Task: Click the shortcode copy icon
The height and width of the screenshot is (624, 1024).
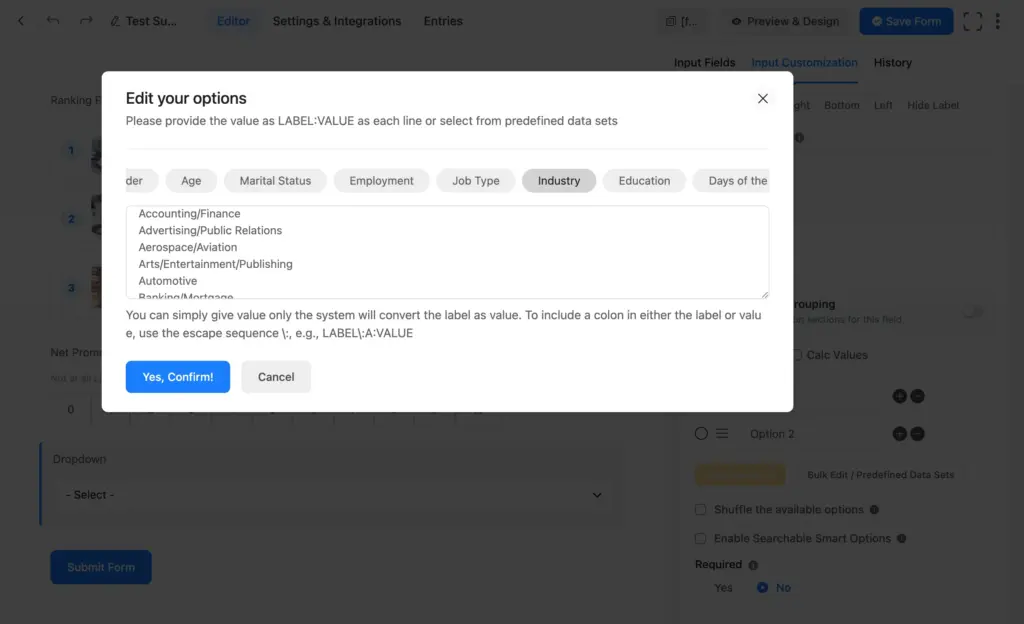Action: (670, 22)
